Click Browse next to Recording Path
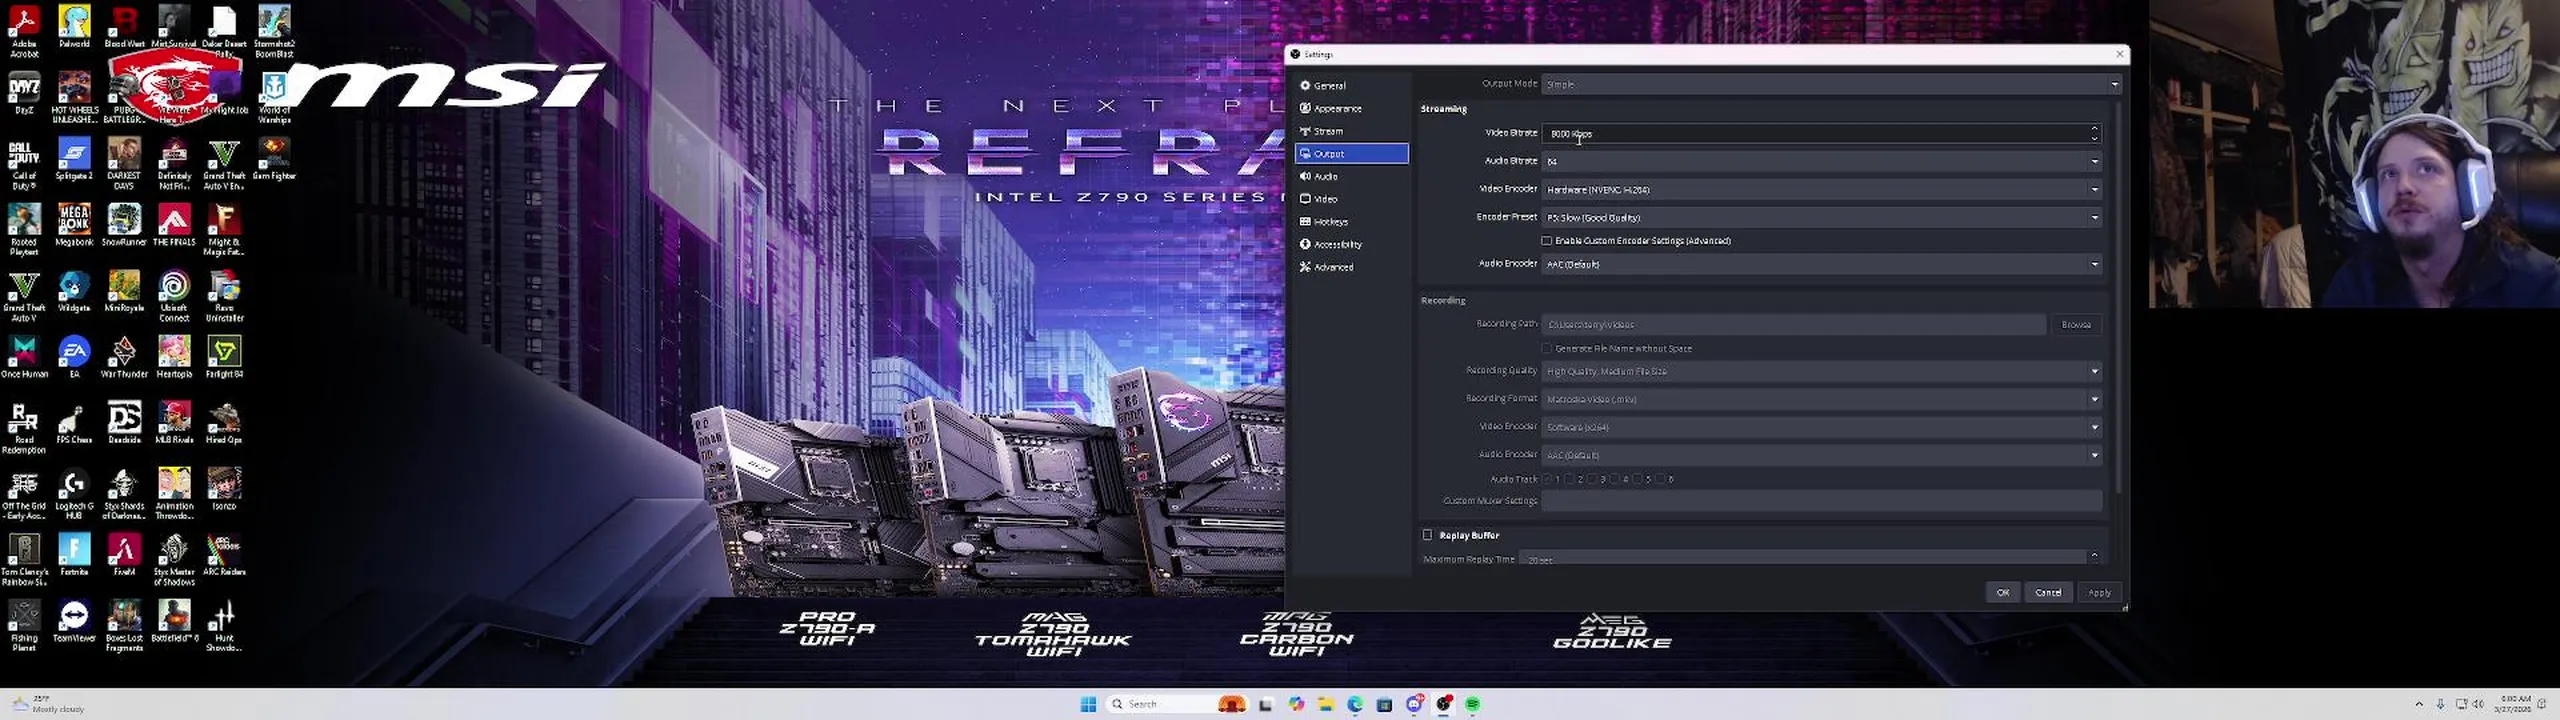The image size is (2560, 720). [x=2076, y=325]
